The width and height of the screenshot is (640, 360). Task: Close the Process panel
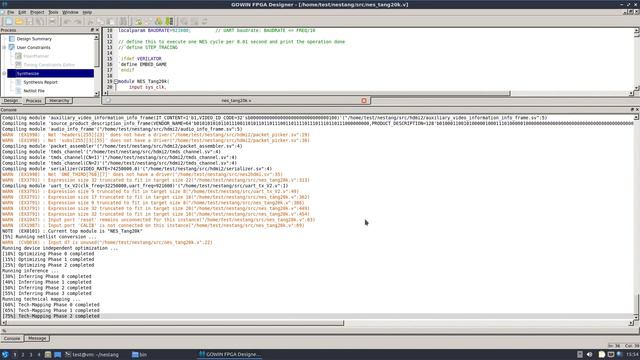97,30
